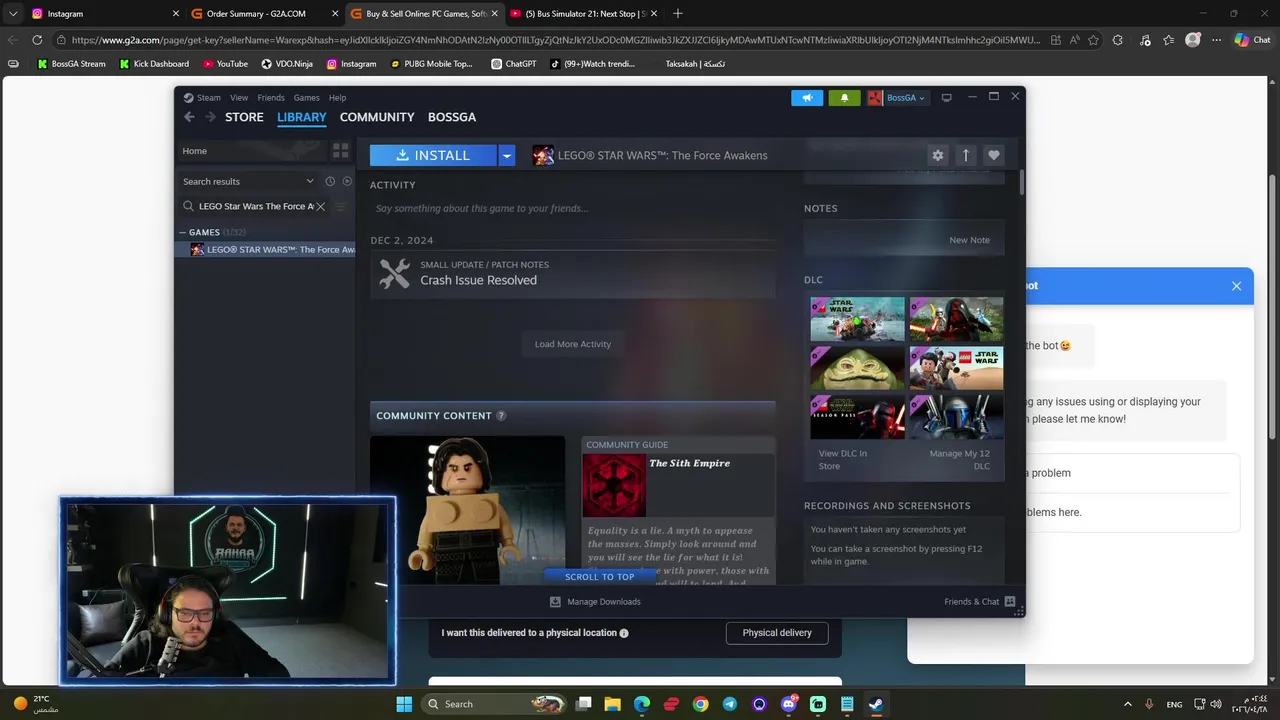This screenshot has height=720, width=1280.
Task: Open Telegram from the taskbar
Action: point(730,704)
